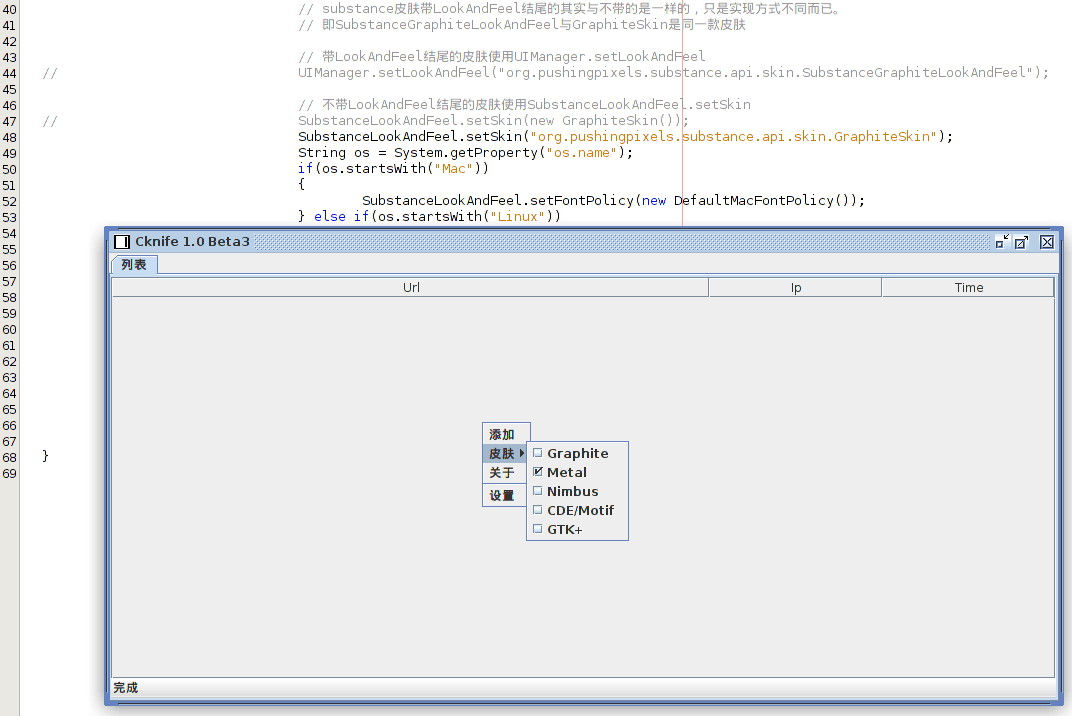Click the Ip column header
The image size is (1072, 716).
(x=795, y=287)
